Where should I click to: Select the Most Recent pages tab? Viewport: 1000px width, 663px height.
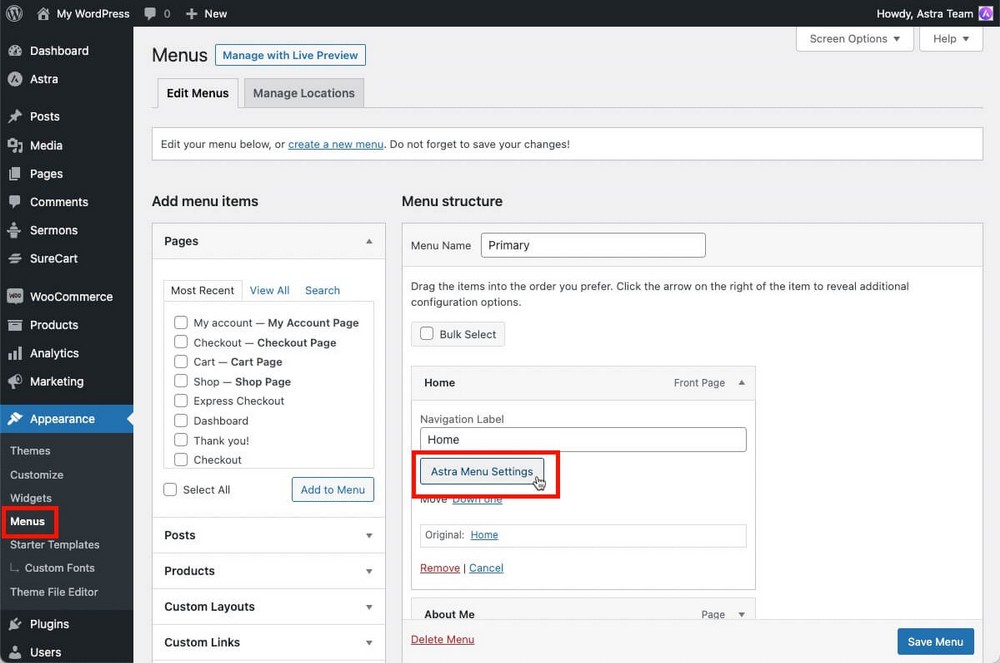[x=202, y=290]
